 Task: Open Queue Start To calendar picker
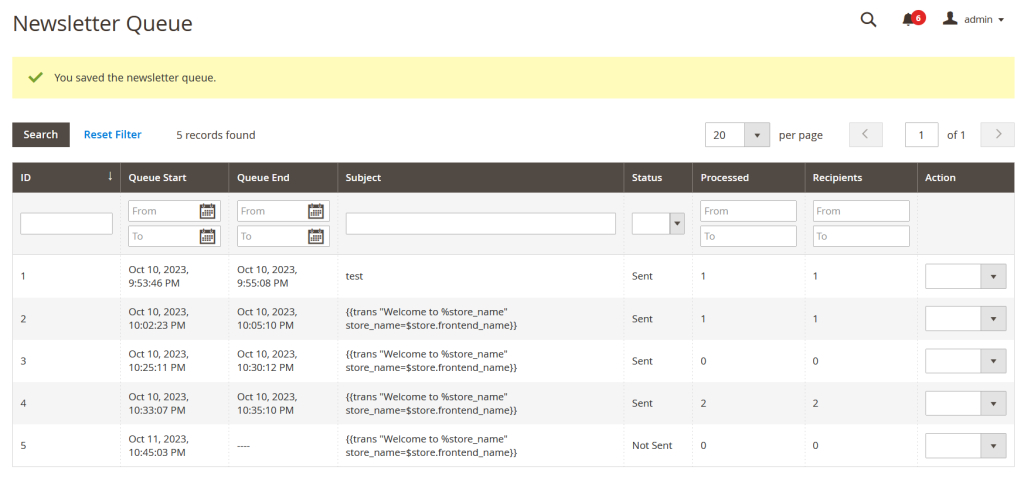click(208, 236)
